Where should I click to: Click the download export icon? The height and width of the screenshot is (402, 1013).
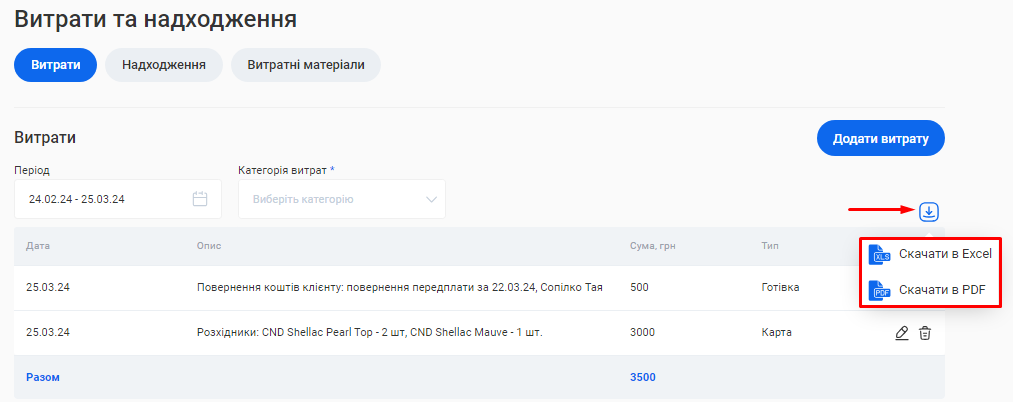929,211
